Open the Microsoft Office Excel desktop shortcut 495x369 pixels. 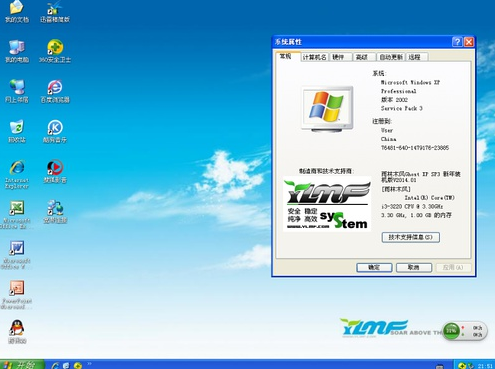[x=17, y=215]
